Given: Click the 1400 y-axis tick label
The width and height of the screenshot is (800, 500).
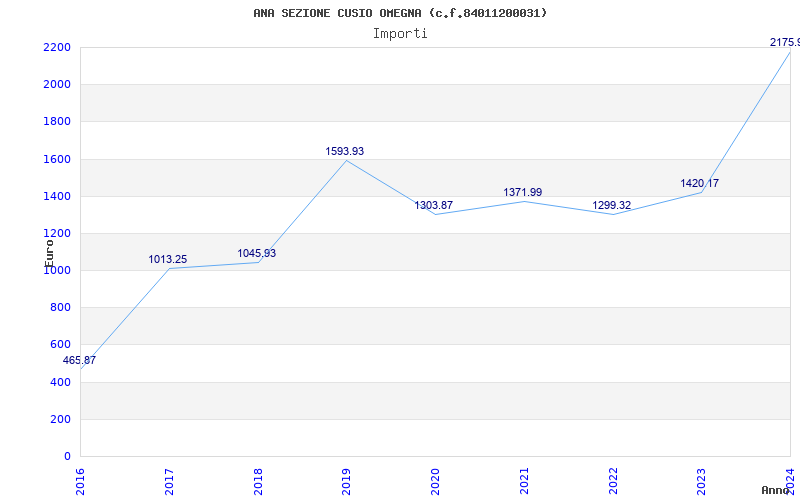Looking at the screenshot, I should click(57, 196).
